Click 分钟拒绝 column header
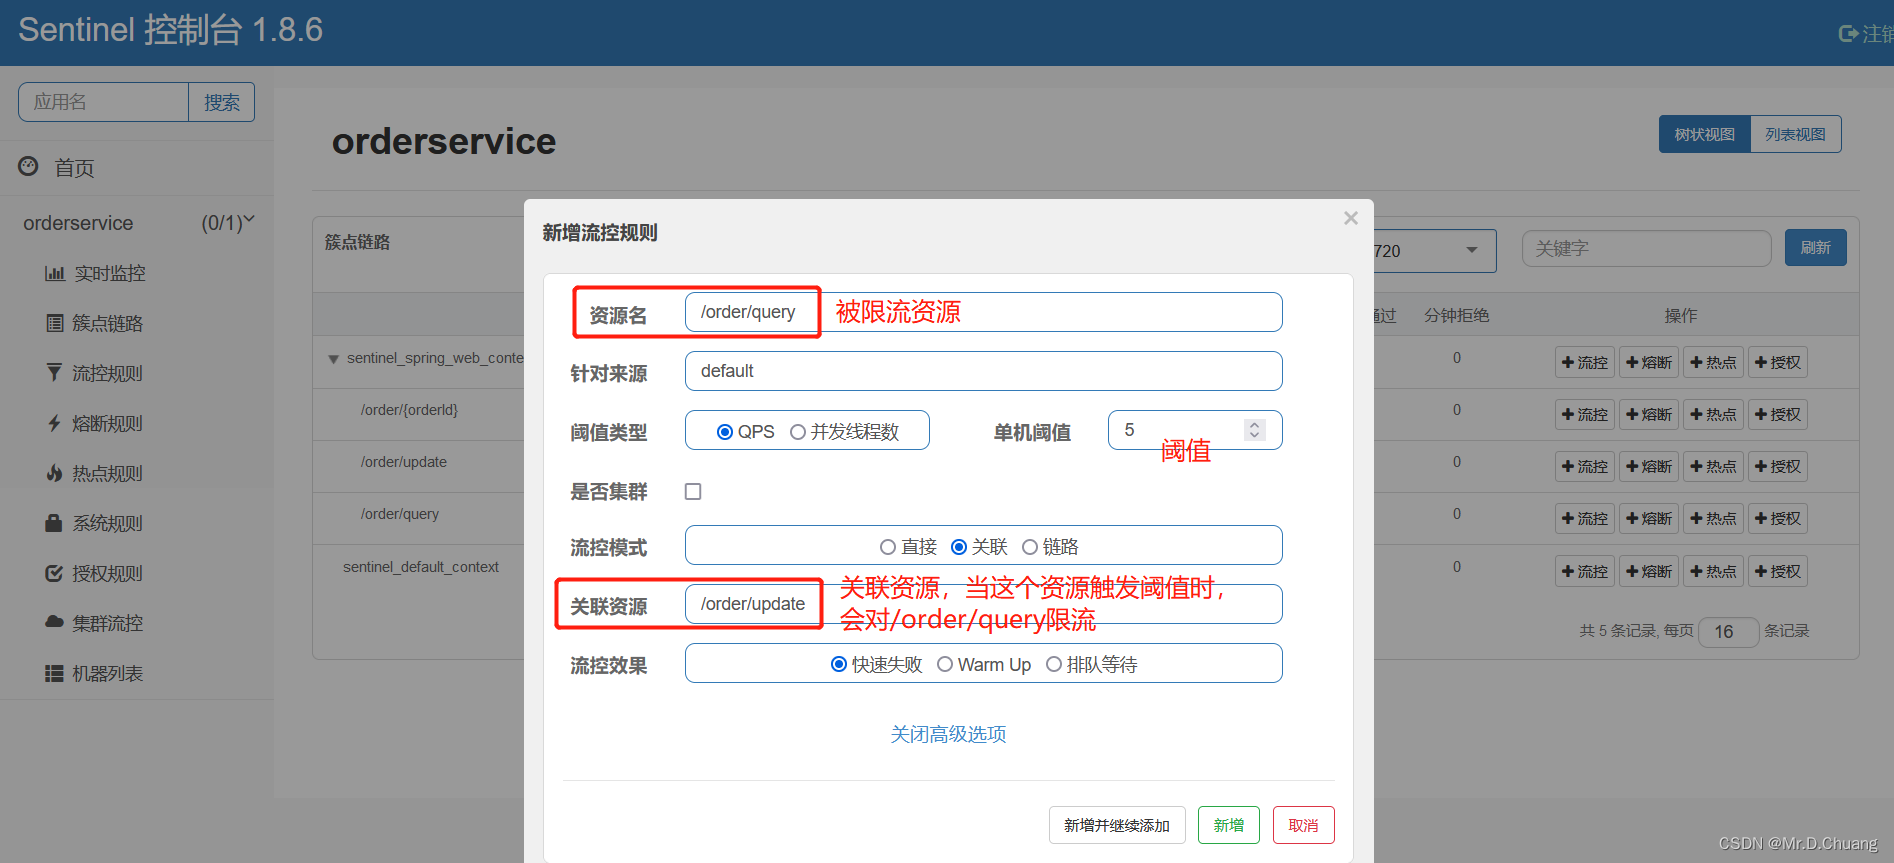The height and width of the screenshot is (863, 1894). (1457, 315)
